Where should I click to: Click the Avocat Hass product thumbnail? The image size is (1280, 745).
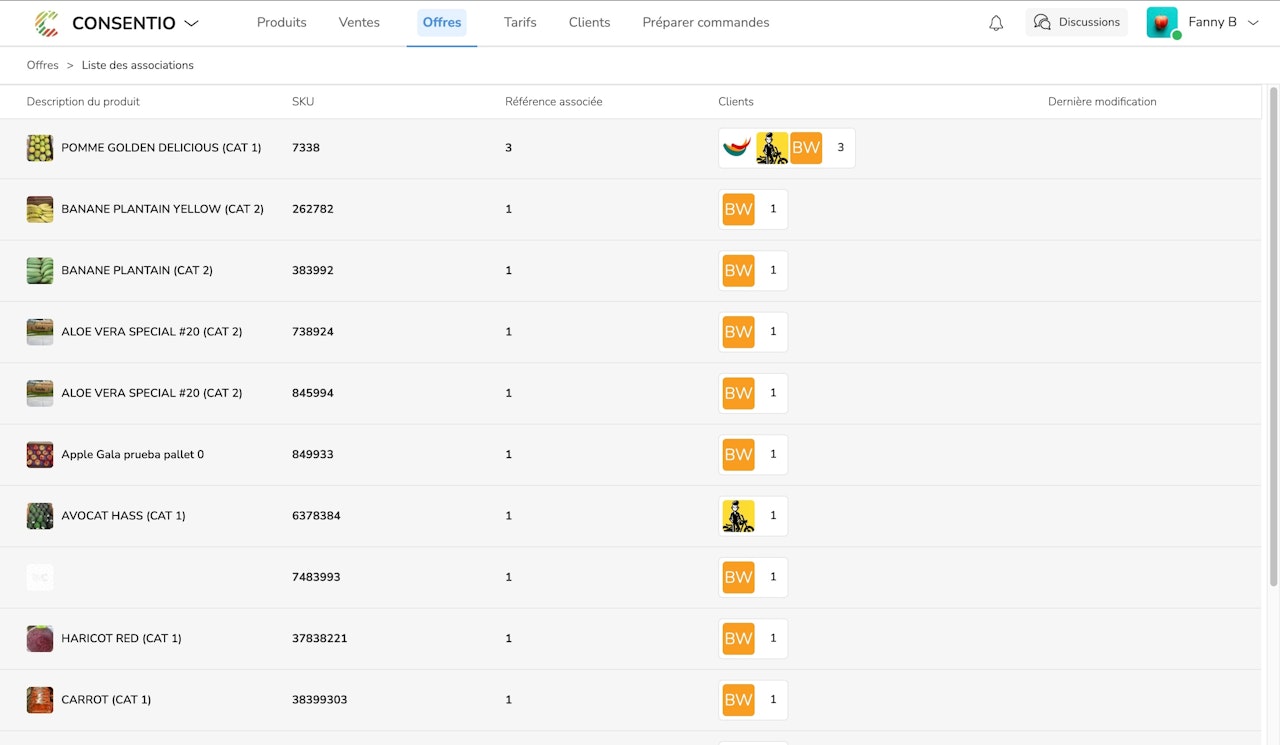point(40,516)
